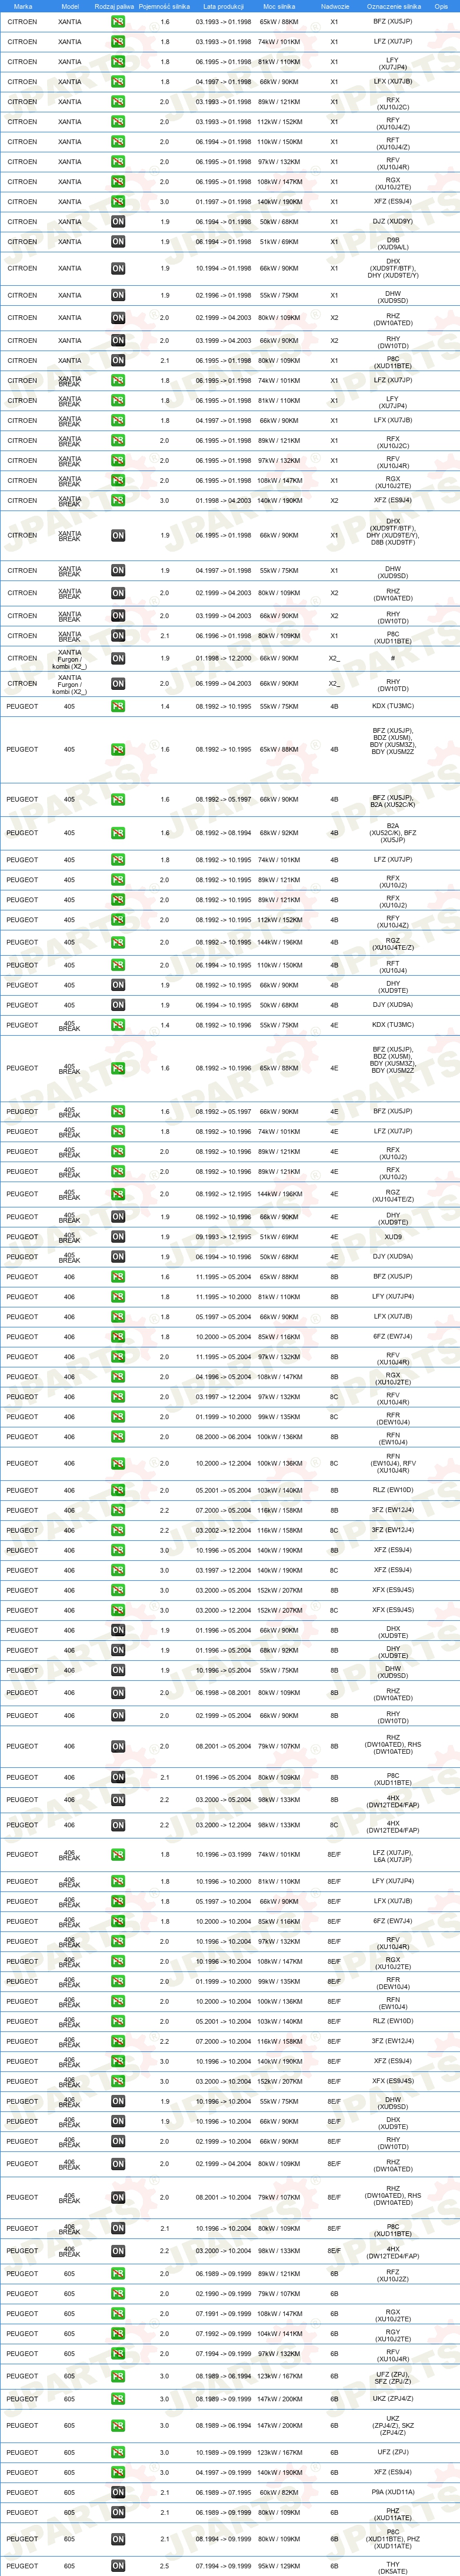
Task: Click diesel ON icon in 406 Break 4HX row
Action: coord(118,2252)
